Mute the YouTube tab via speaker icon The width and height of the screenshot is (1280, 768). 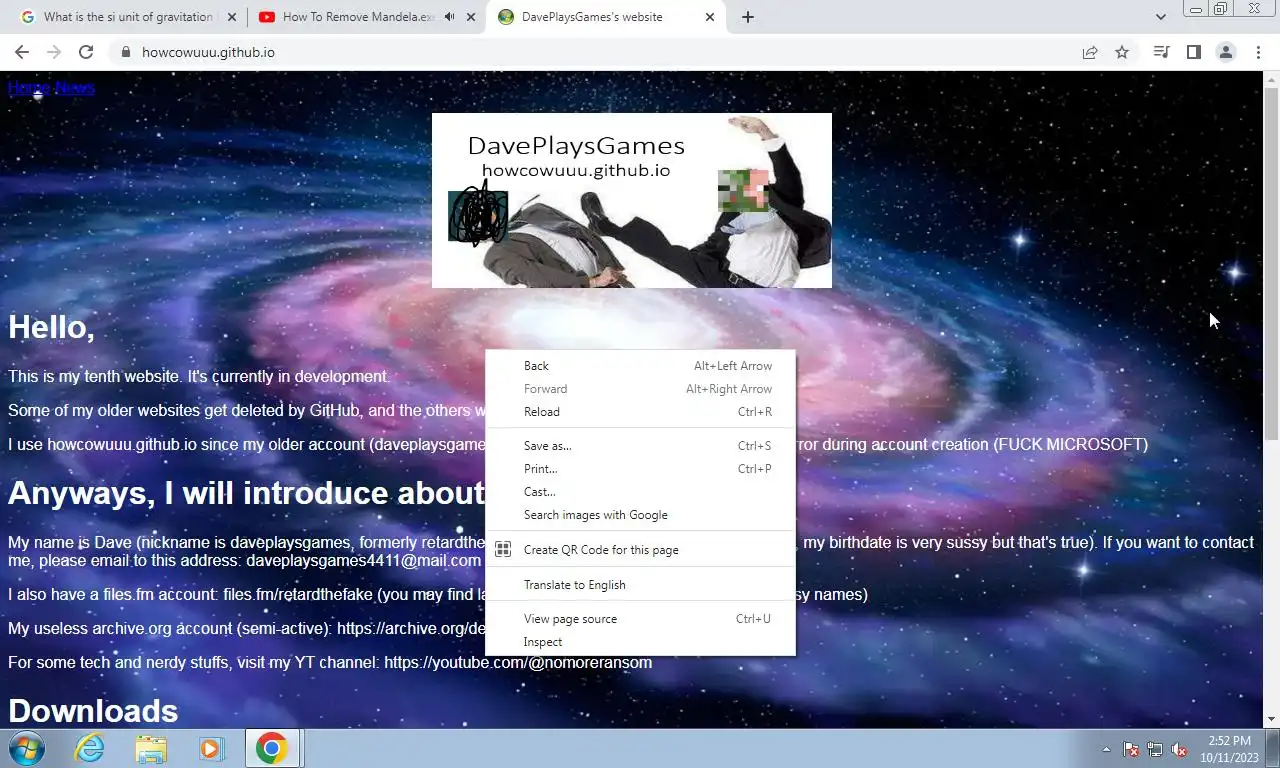[x=449, y=17]
